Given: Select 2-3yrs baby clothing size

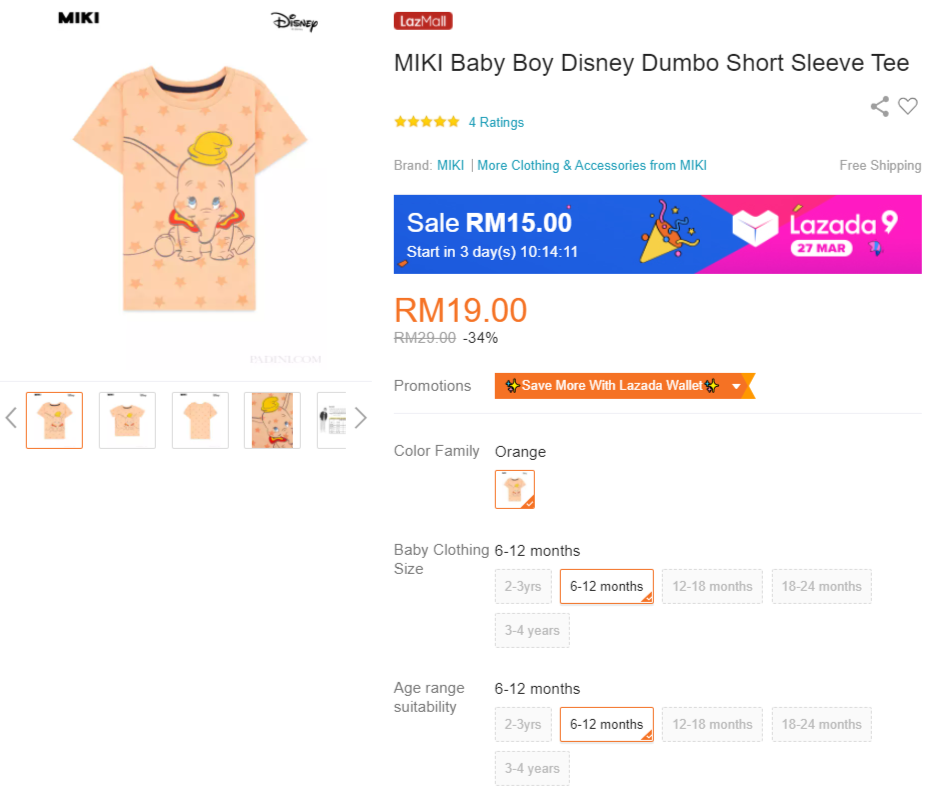Looking at the screenshot, I should click(523, 587).
